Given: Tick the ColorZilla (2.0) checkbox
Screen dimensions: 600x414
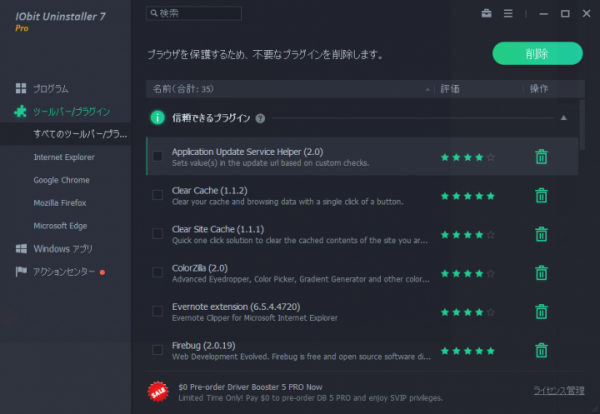Looking at the screenshot, I should coord(157,272).
